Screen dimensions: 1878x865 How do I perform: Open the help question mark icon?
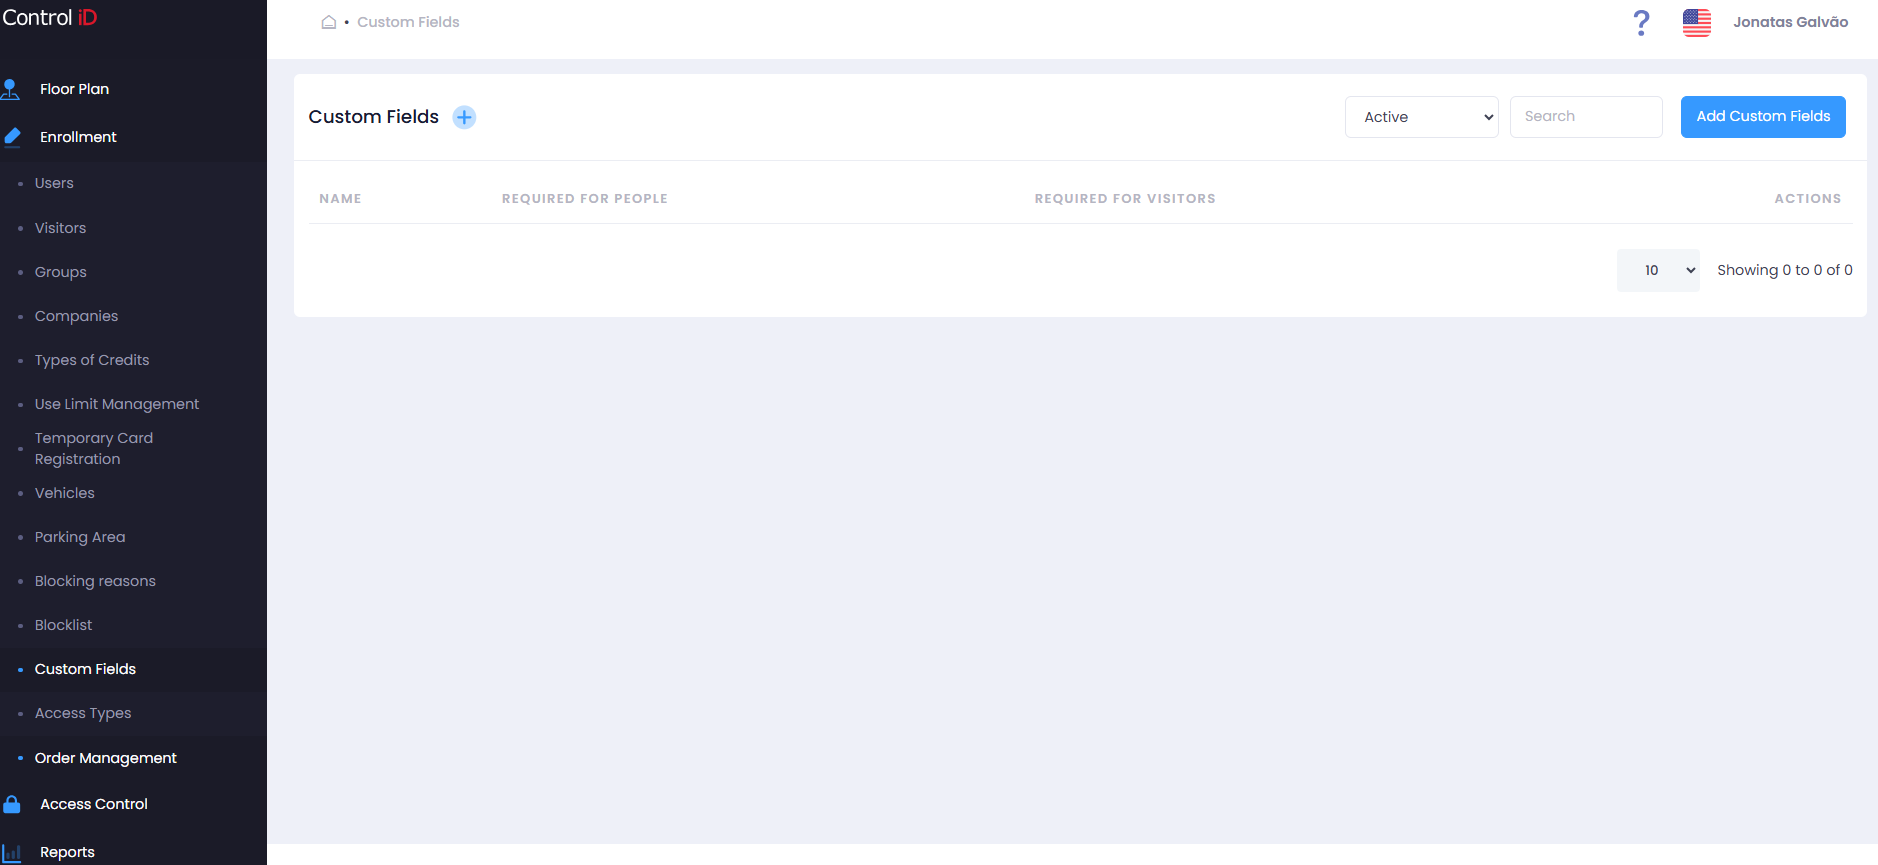point(1641,22)
